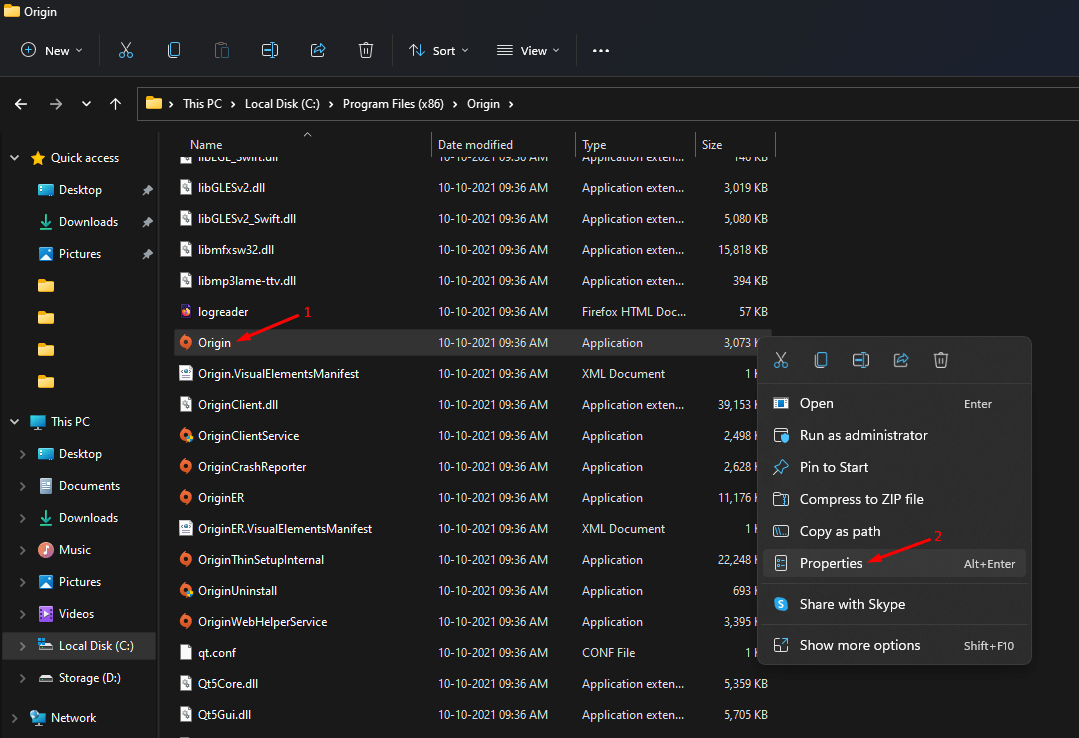Open the New dropdown menu
This screenshot has width=1079, height=738.
tap(52, 50)
